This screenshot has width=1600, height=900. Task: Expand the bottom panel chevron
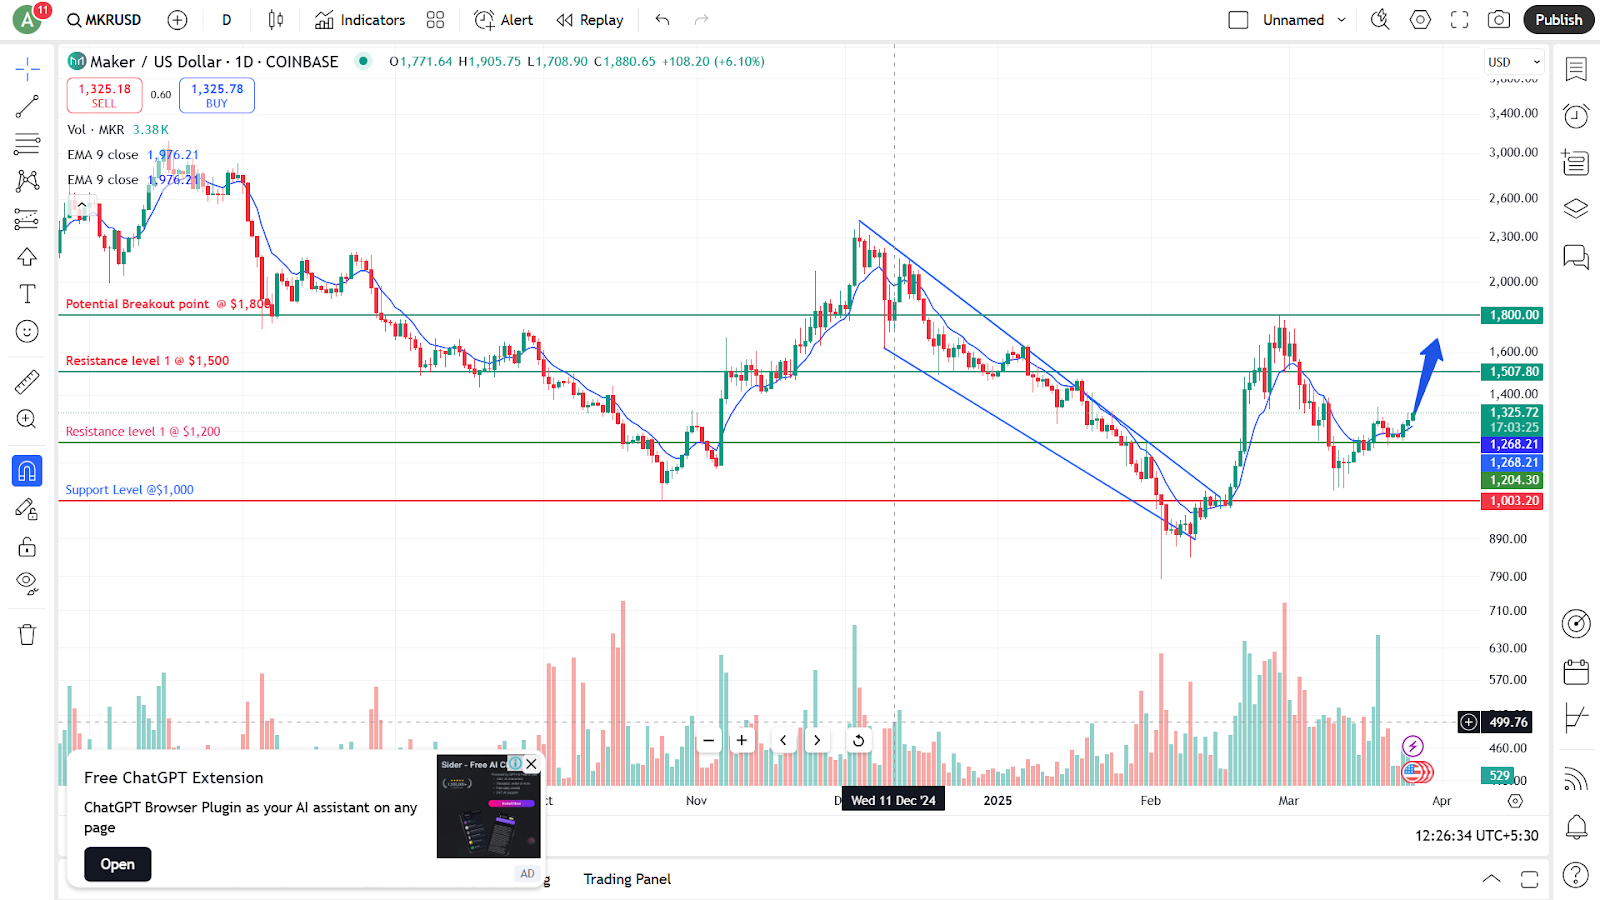pos(1491,879)
